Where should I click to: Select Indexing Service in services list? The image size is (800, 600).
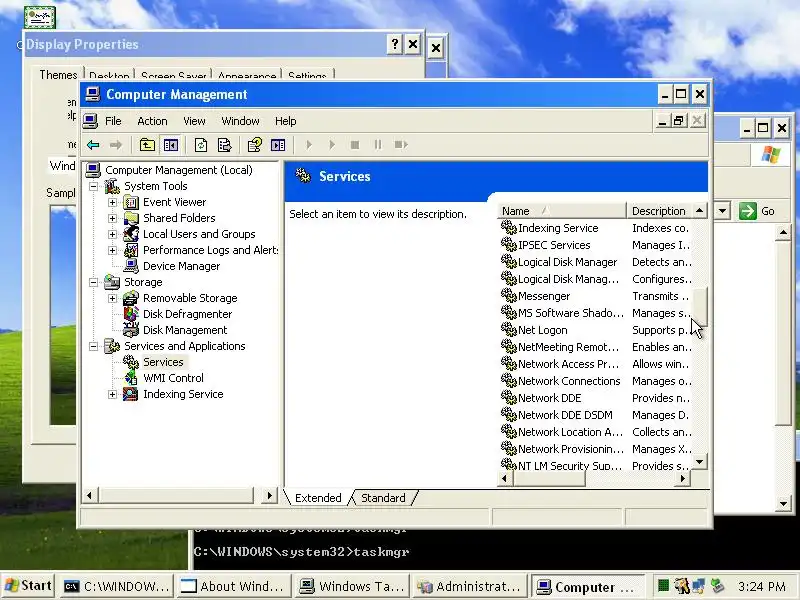pyautogui.click(x=558, y=228)
